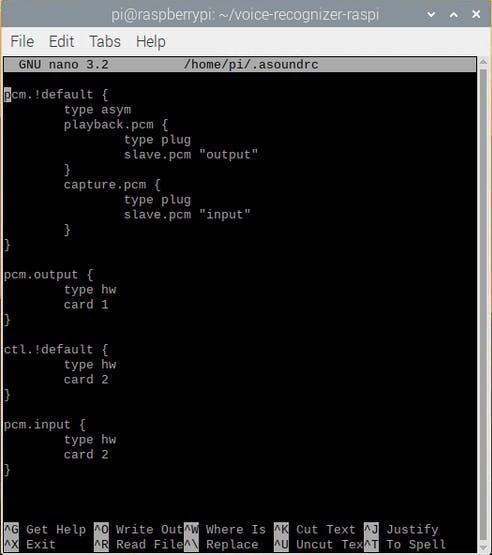The height and width of the screenshot is (555, 492).
Task: Open the File menu
Action: click(x=22, y=41)
